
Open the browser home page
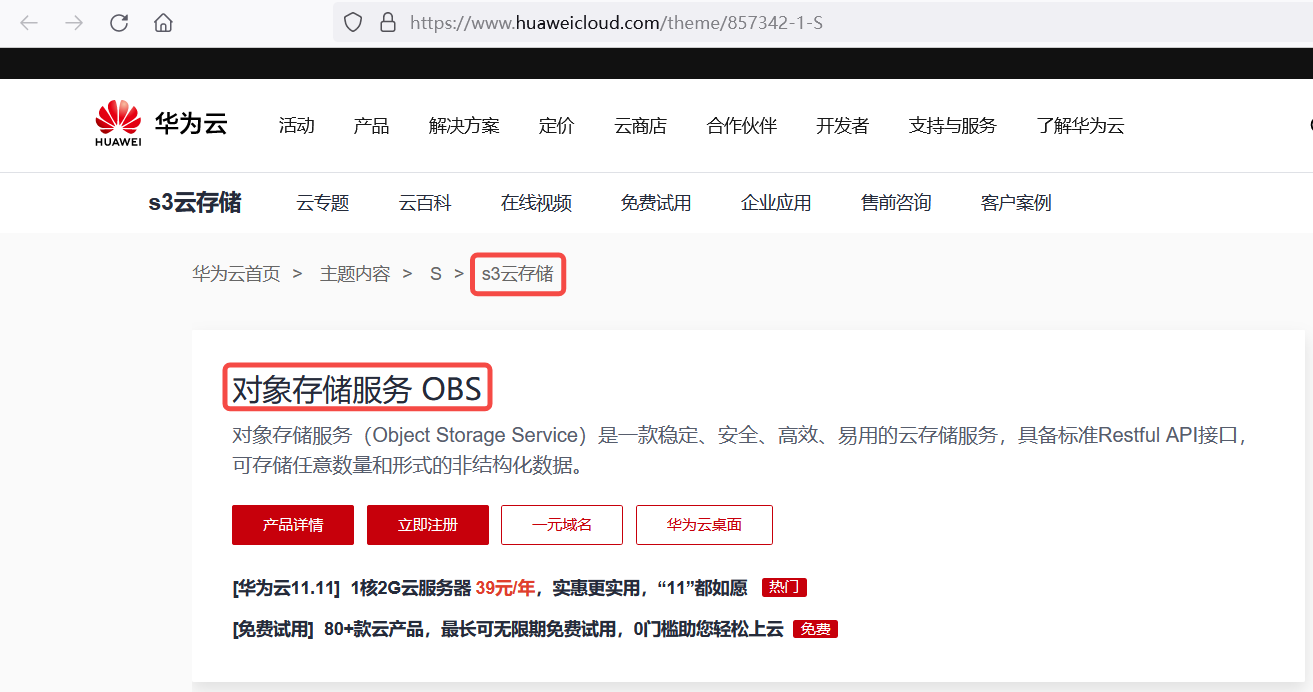pyautogui.click(x=163, y=22)
